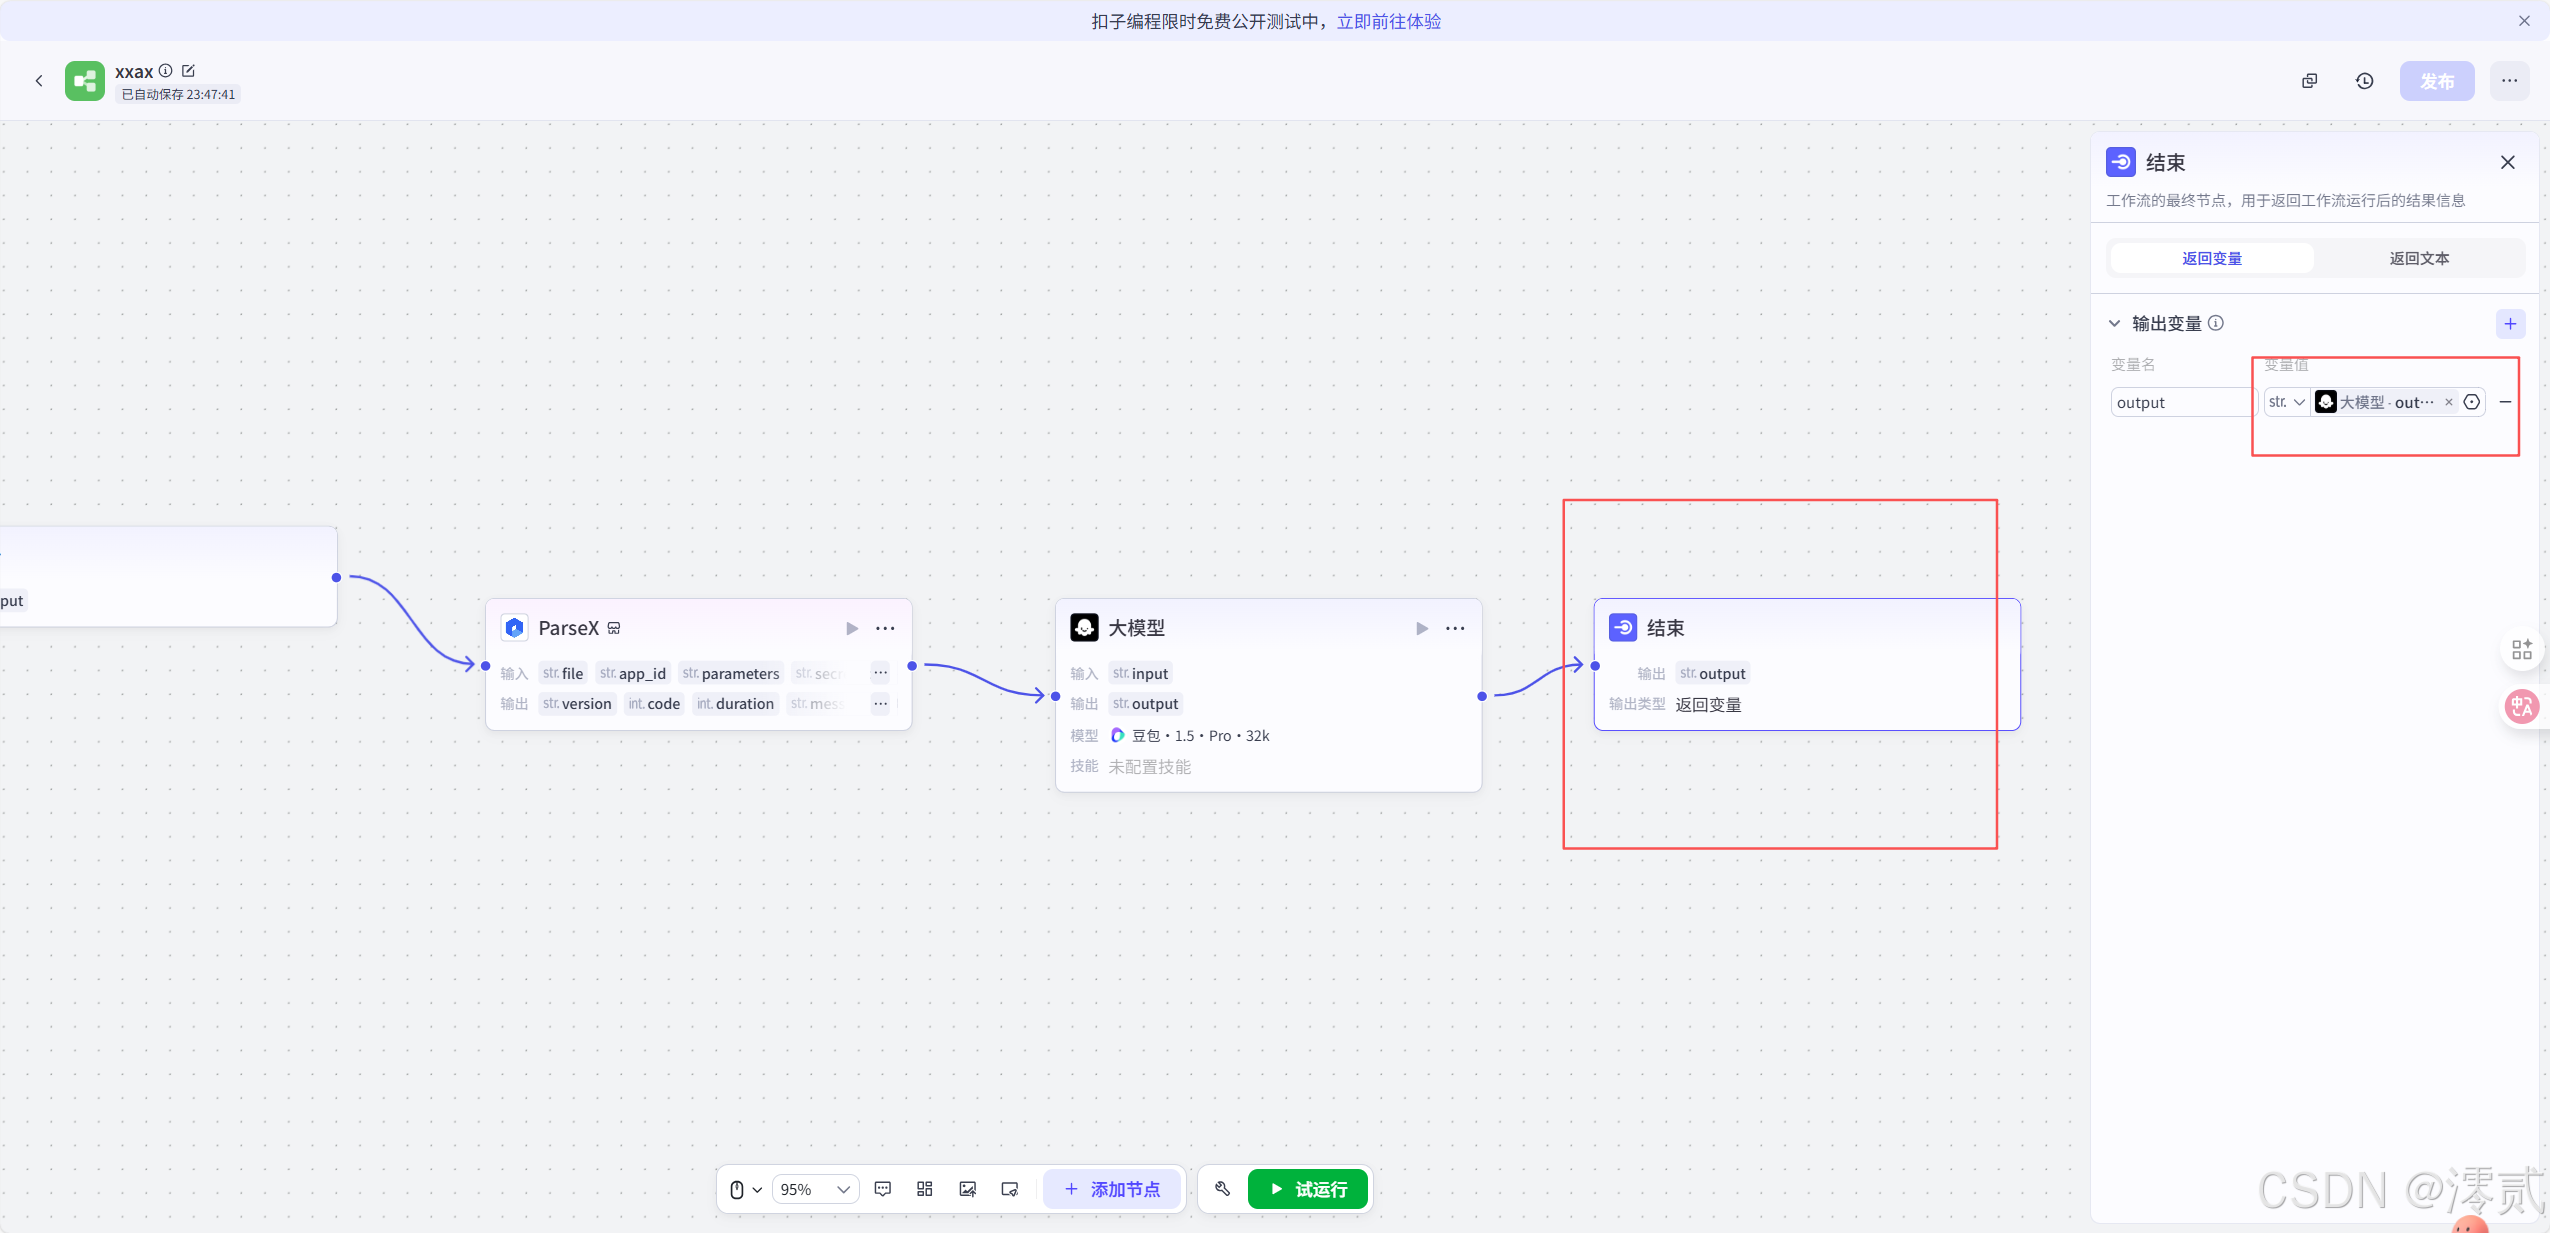Edit workflow name with pencil icon
The width and height of the screenshot is (2550, 1233).
(x=188, y=71)
